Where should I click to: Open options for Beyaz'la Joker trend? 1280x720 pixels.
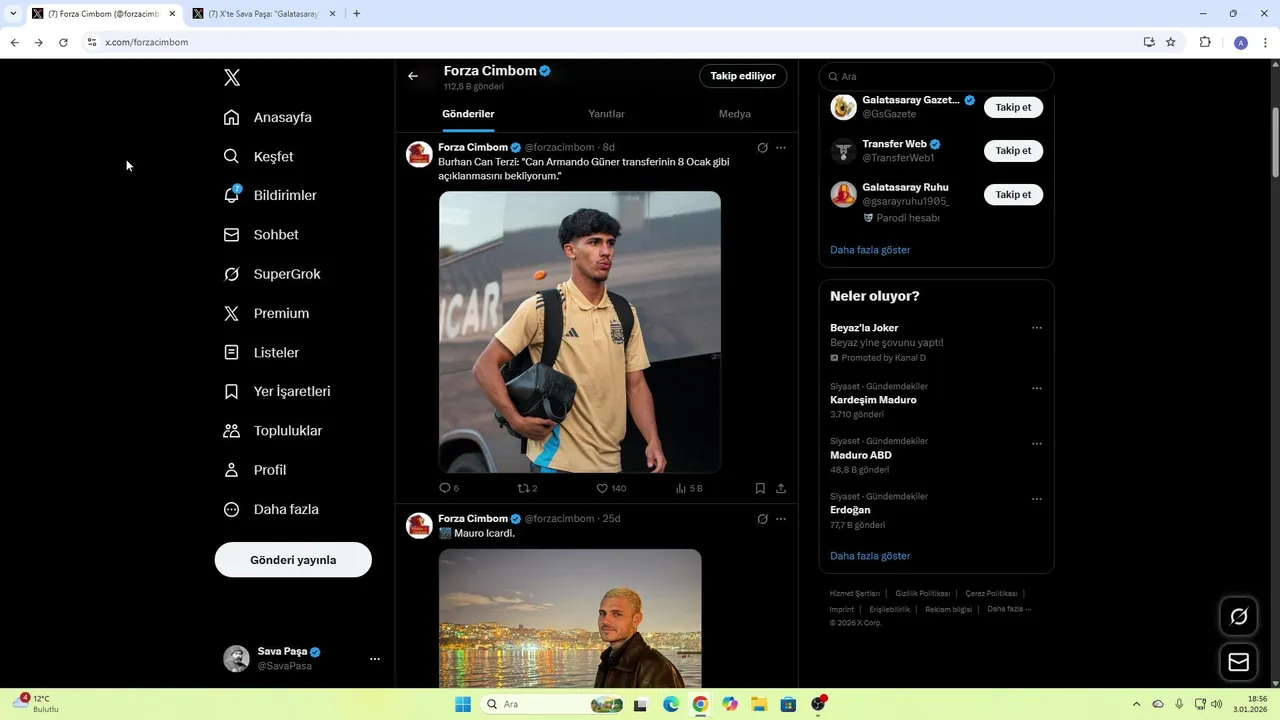(1037, 328)
